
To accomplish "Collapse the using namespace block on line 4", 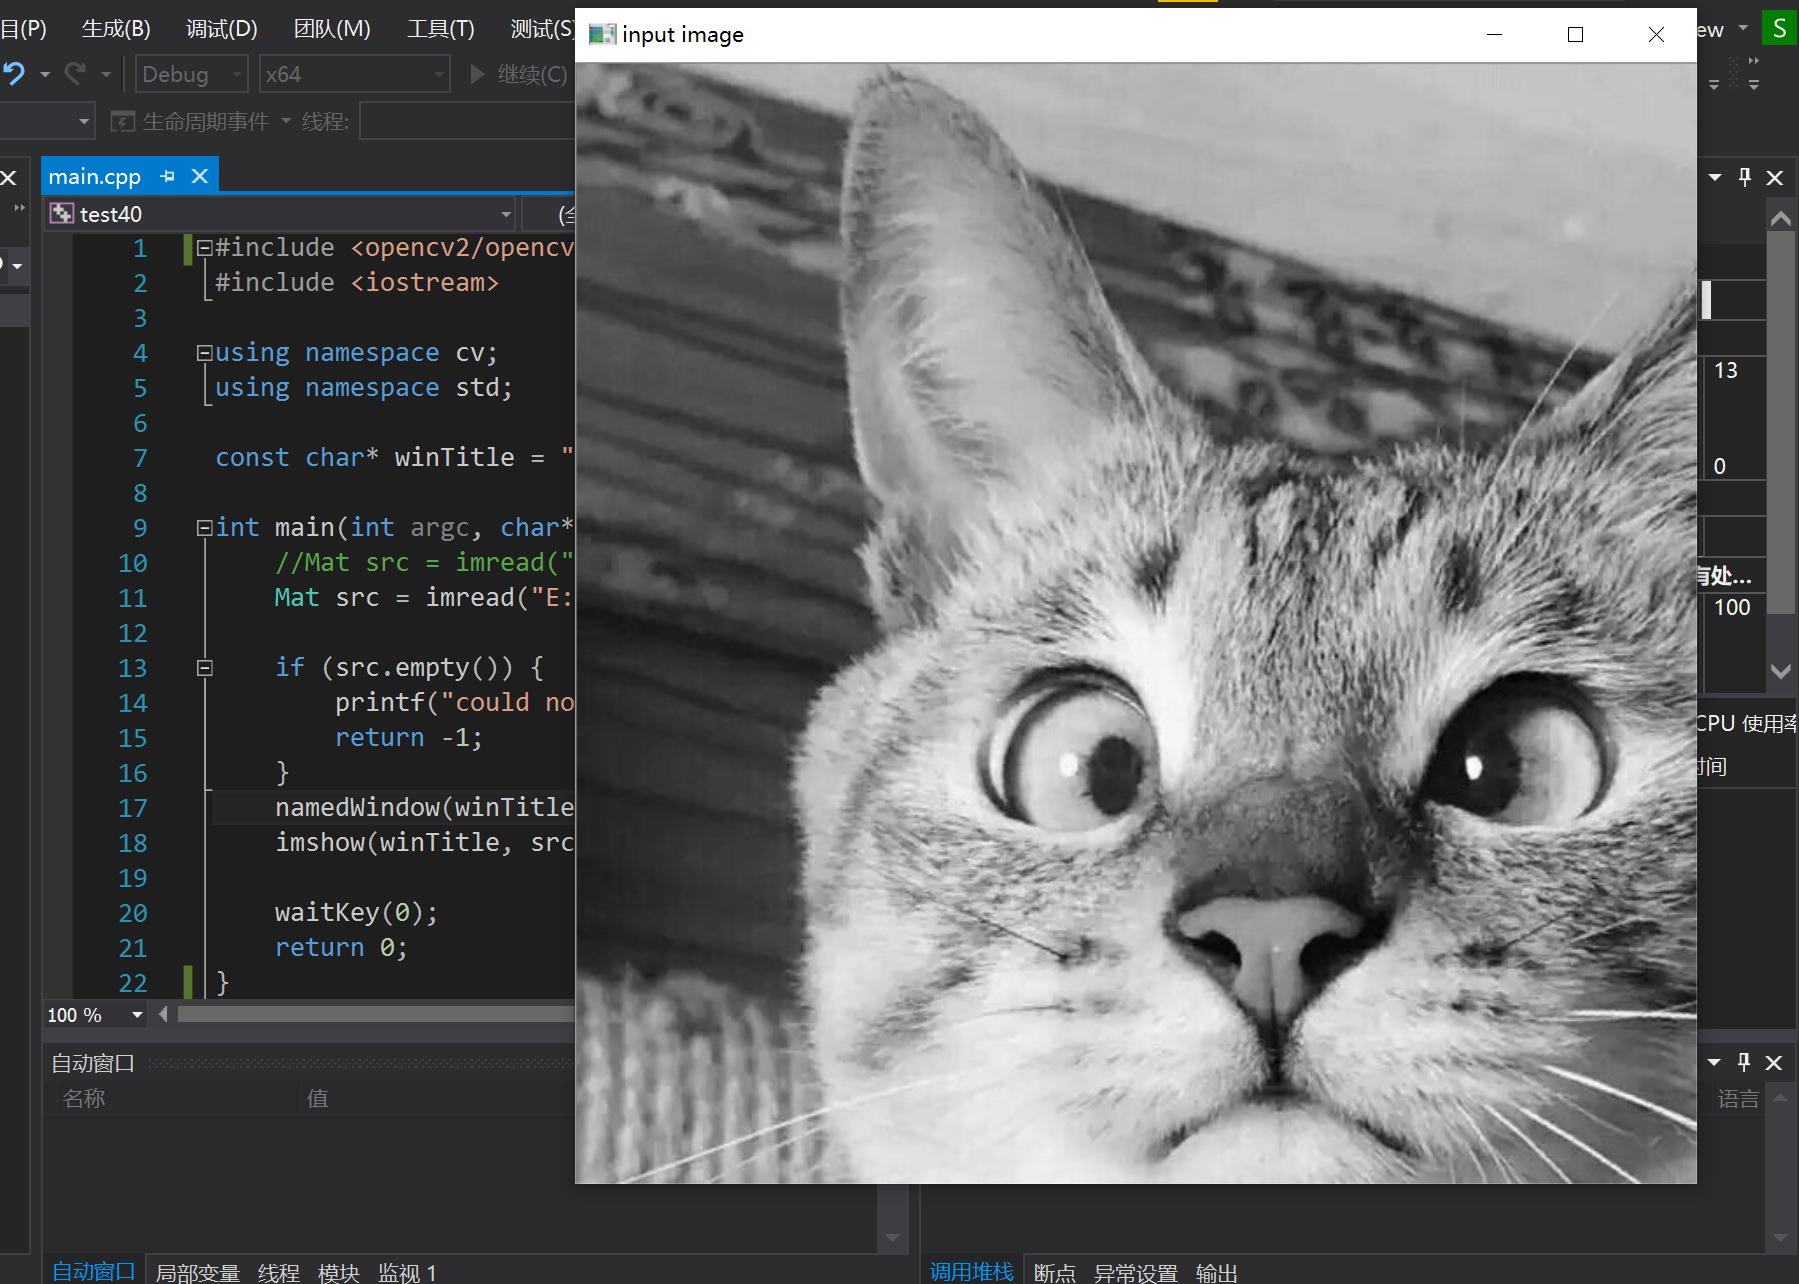I will (x=204, y=352).
